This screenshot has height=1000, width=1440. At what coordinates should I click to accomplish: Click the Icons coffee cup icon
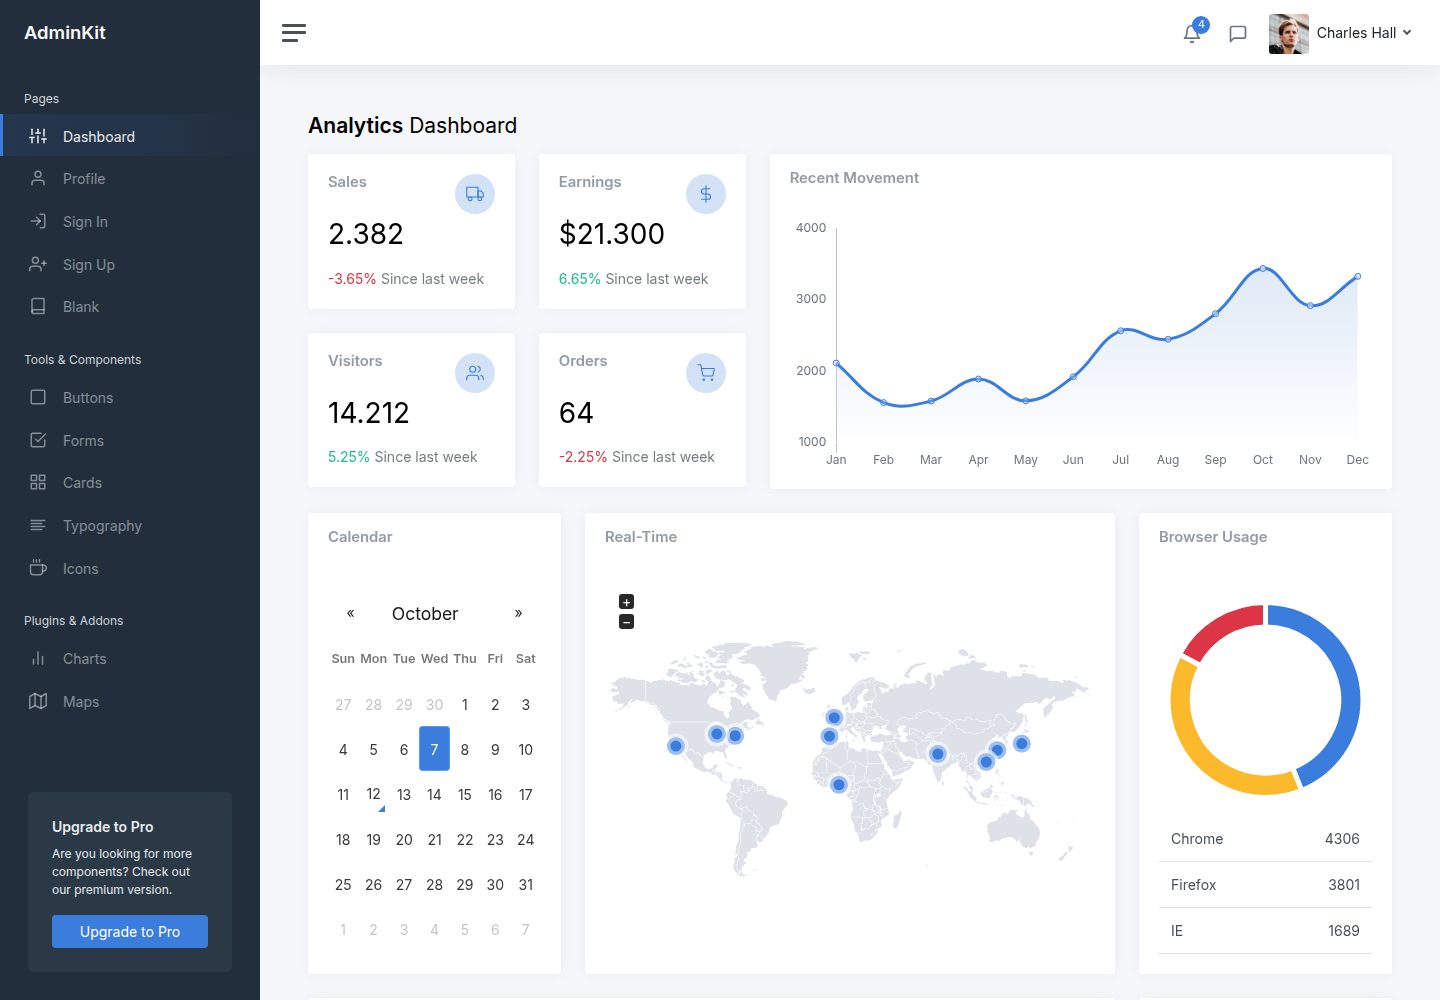(38, 568)
